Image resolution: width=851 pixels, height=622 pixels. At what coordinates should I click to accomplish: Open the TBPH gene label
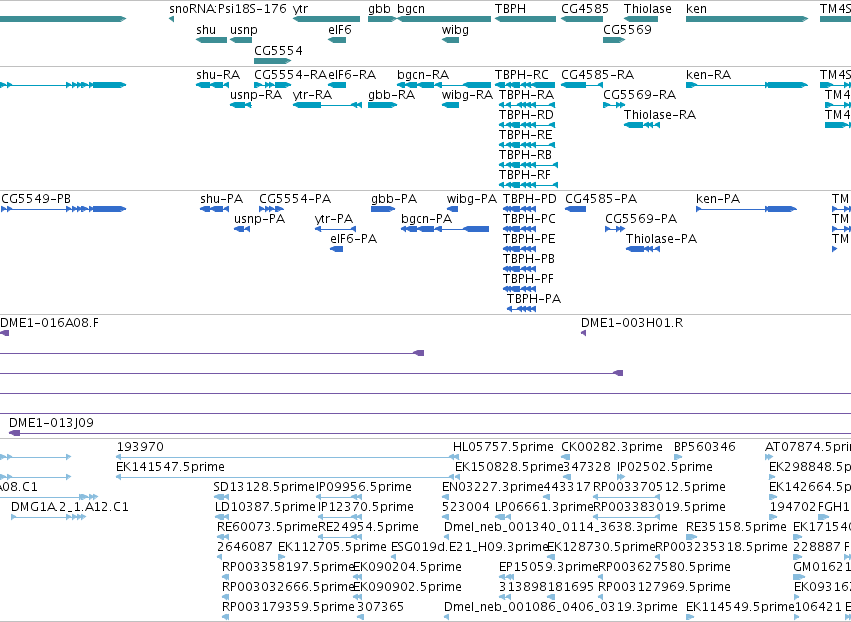[x=510, y=9]
